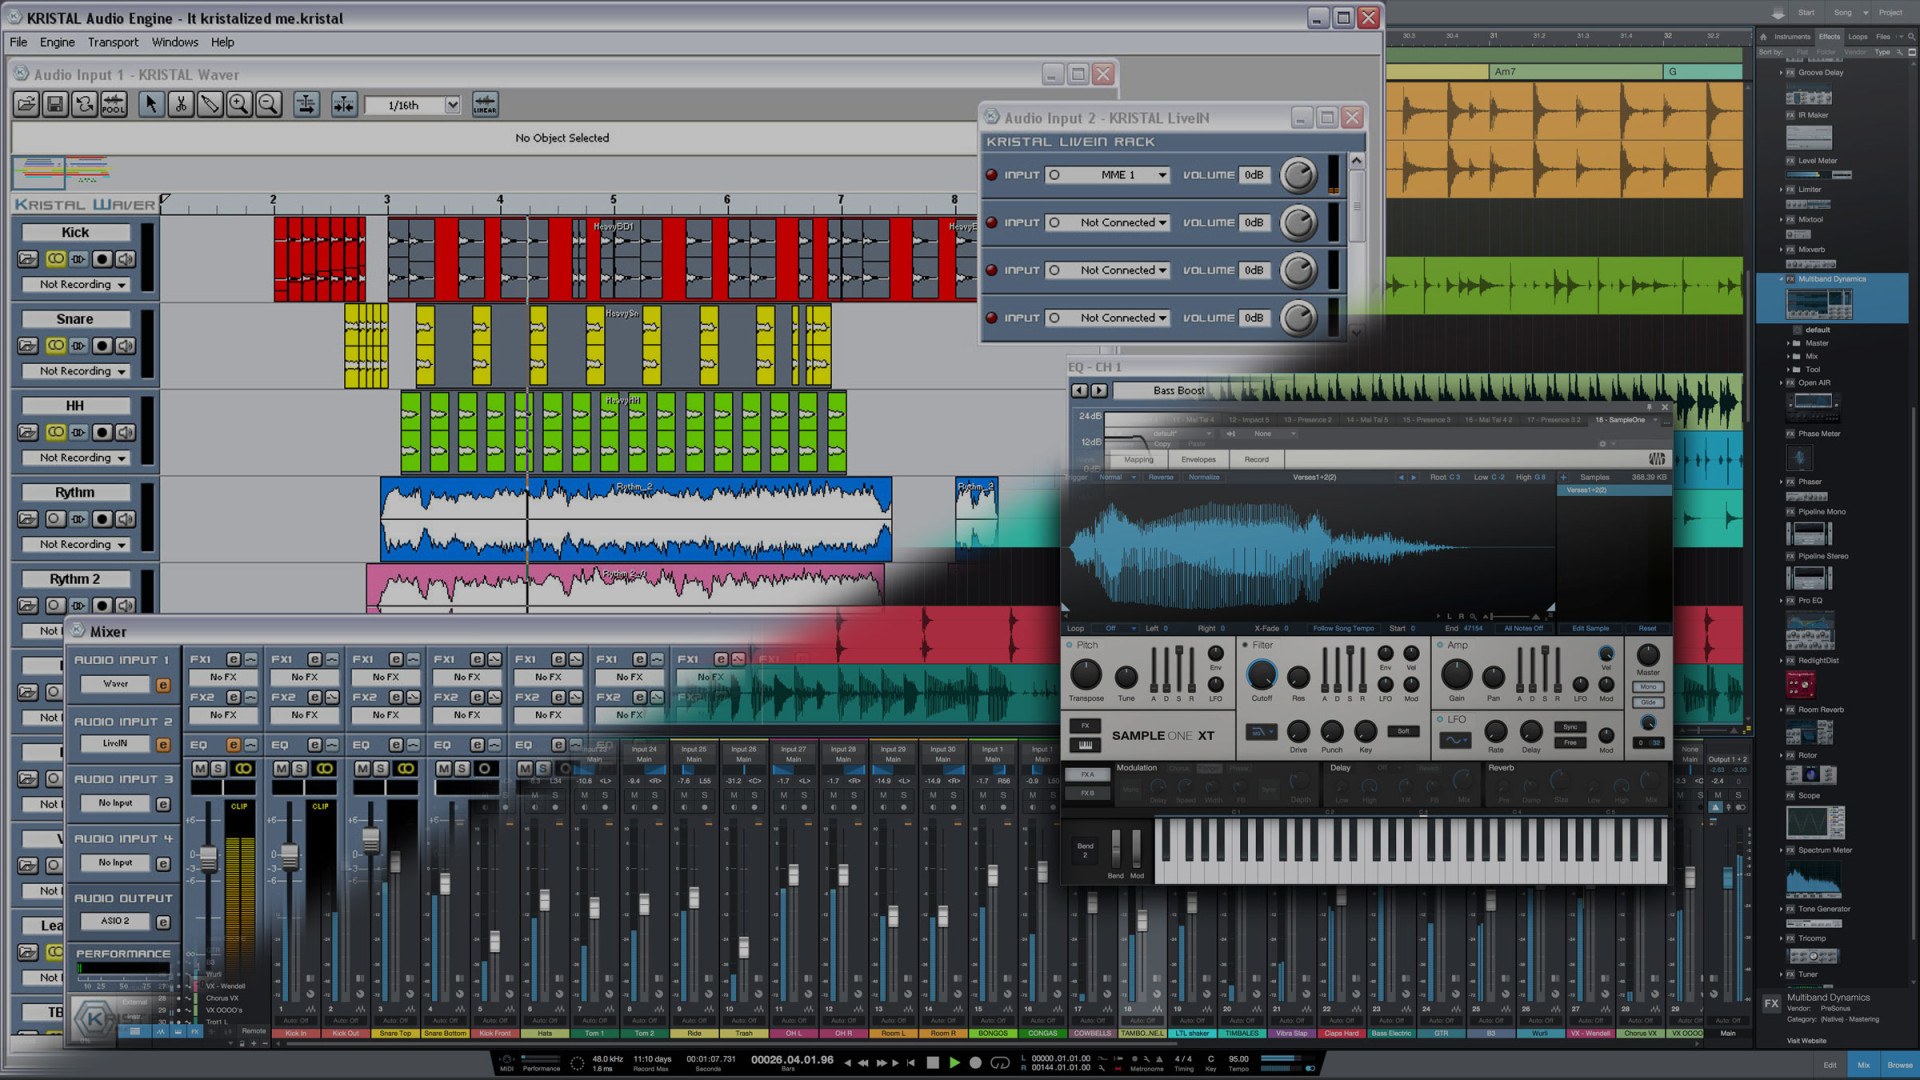Click the Hats channel fader in the console
The height and width of the screenshot is (1080, 1920).
[x=545, y=900]
